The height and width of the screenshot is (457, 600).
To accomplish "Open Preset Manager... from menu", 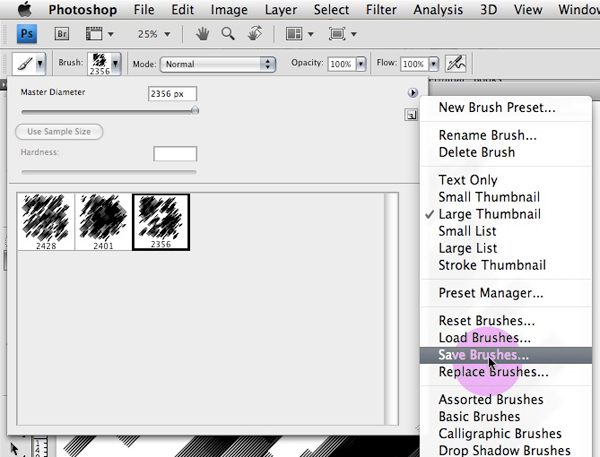I will 506,293.
